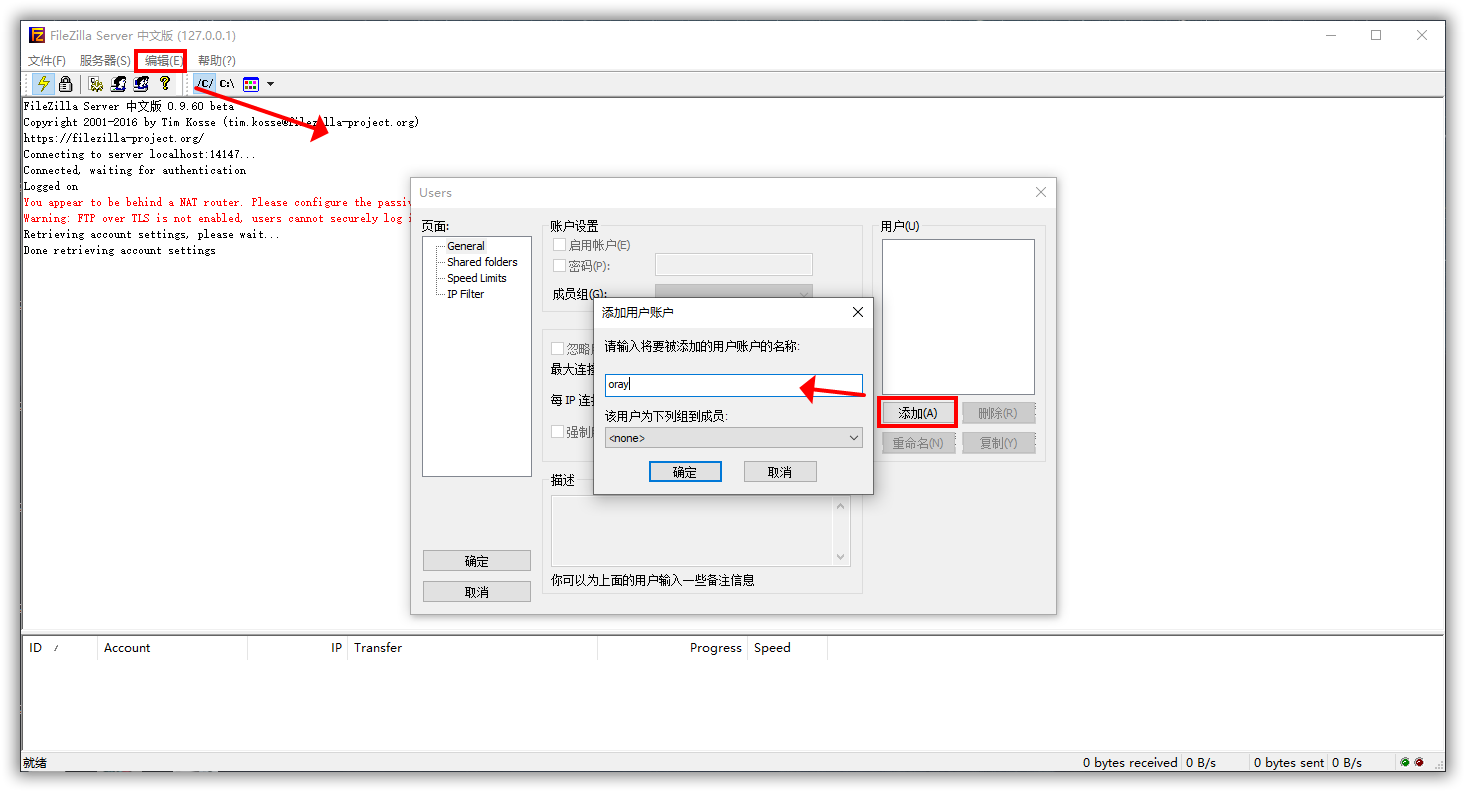
Task: Open the 文件(F) menu
Action: (47, 61)
